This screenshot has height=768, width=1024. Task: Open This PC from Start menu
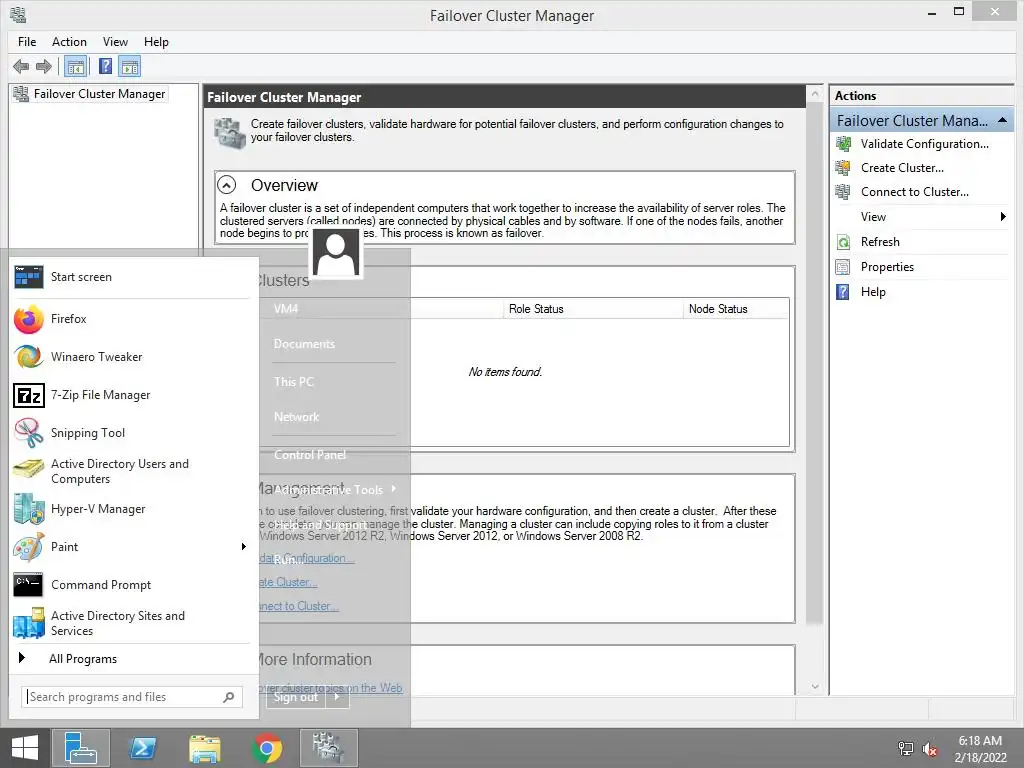[x=294, y=382]
